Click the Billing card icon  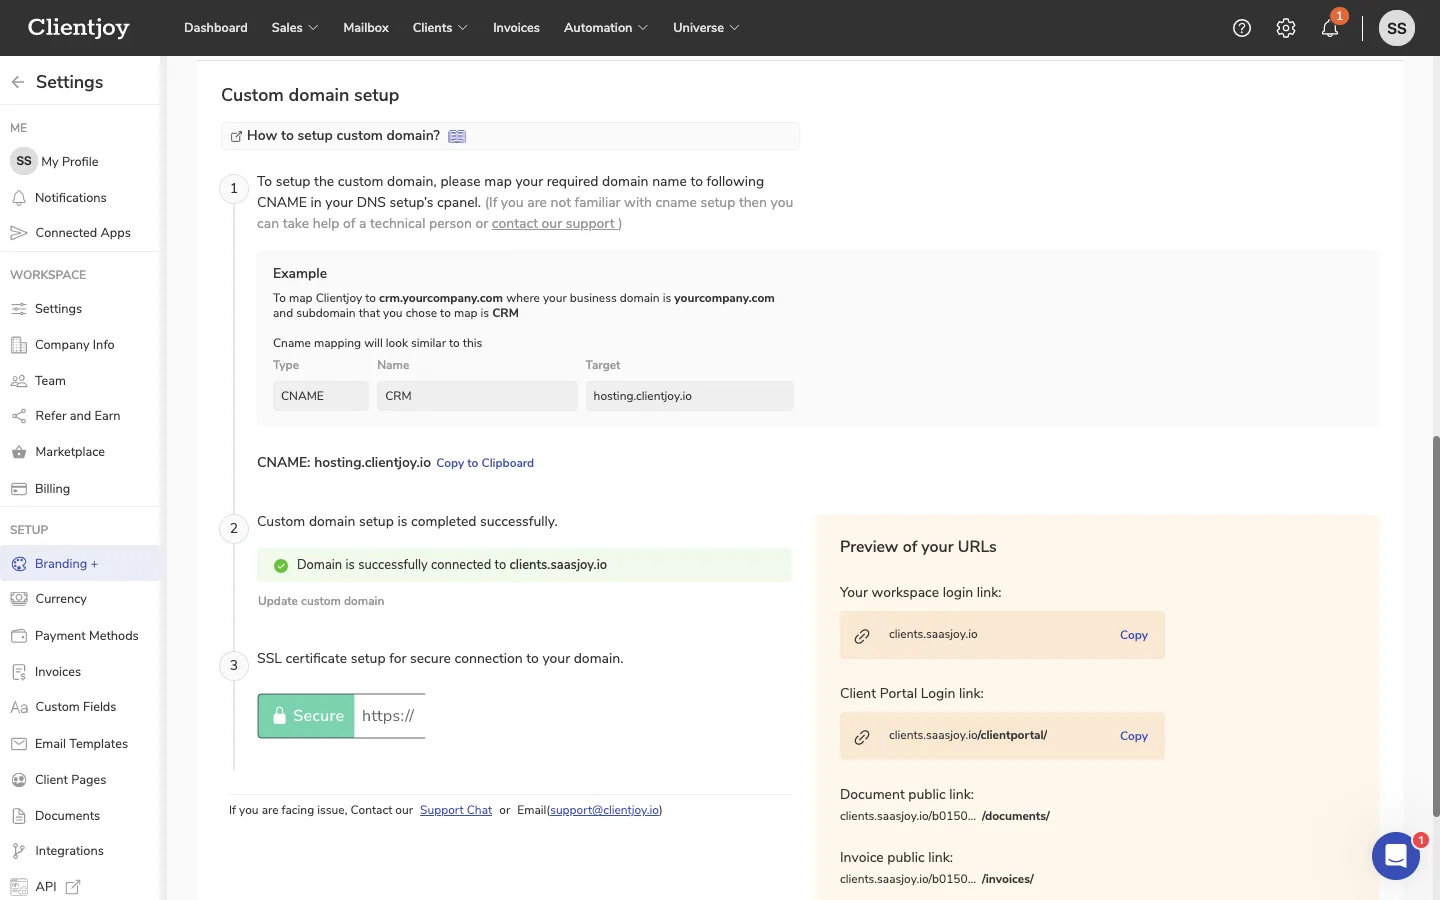click(x=19, y=489)
